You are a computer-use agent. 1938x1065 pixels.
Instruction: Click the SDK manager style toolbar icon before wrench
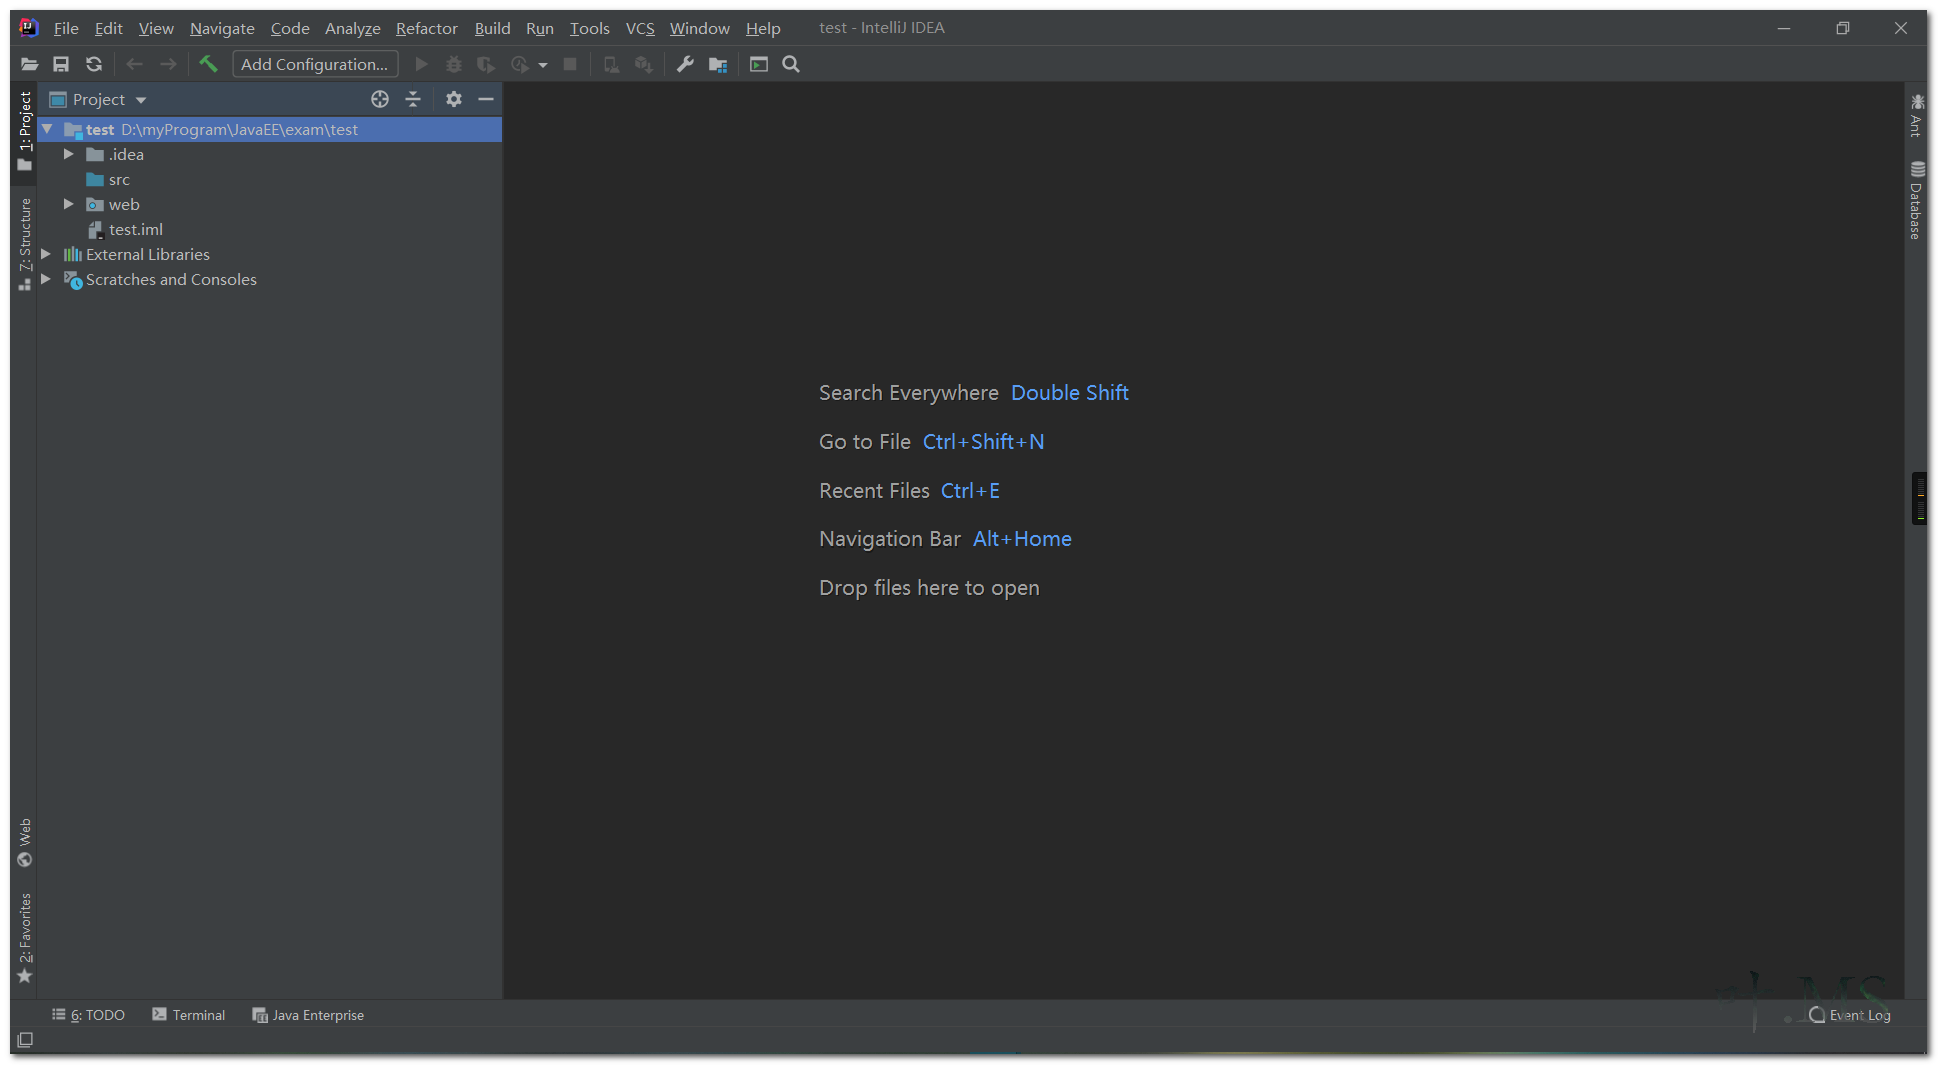(x=644, y=64)
